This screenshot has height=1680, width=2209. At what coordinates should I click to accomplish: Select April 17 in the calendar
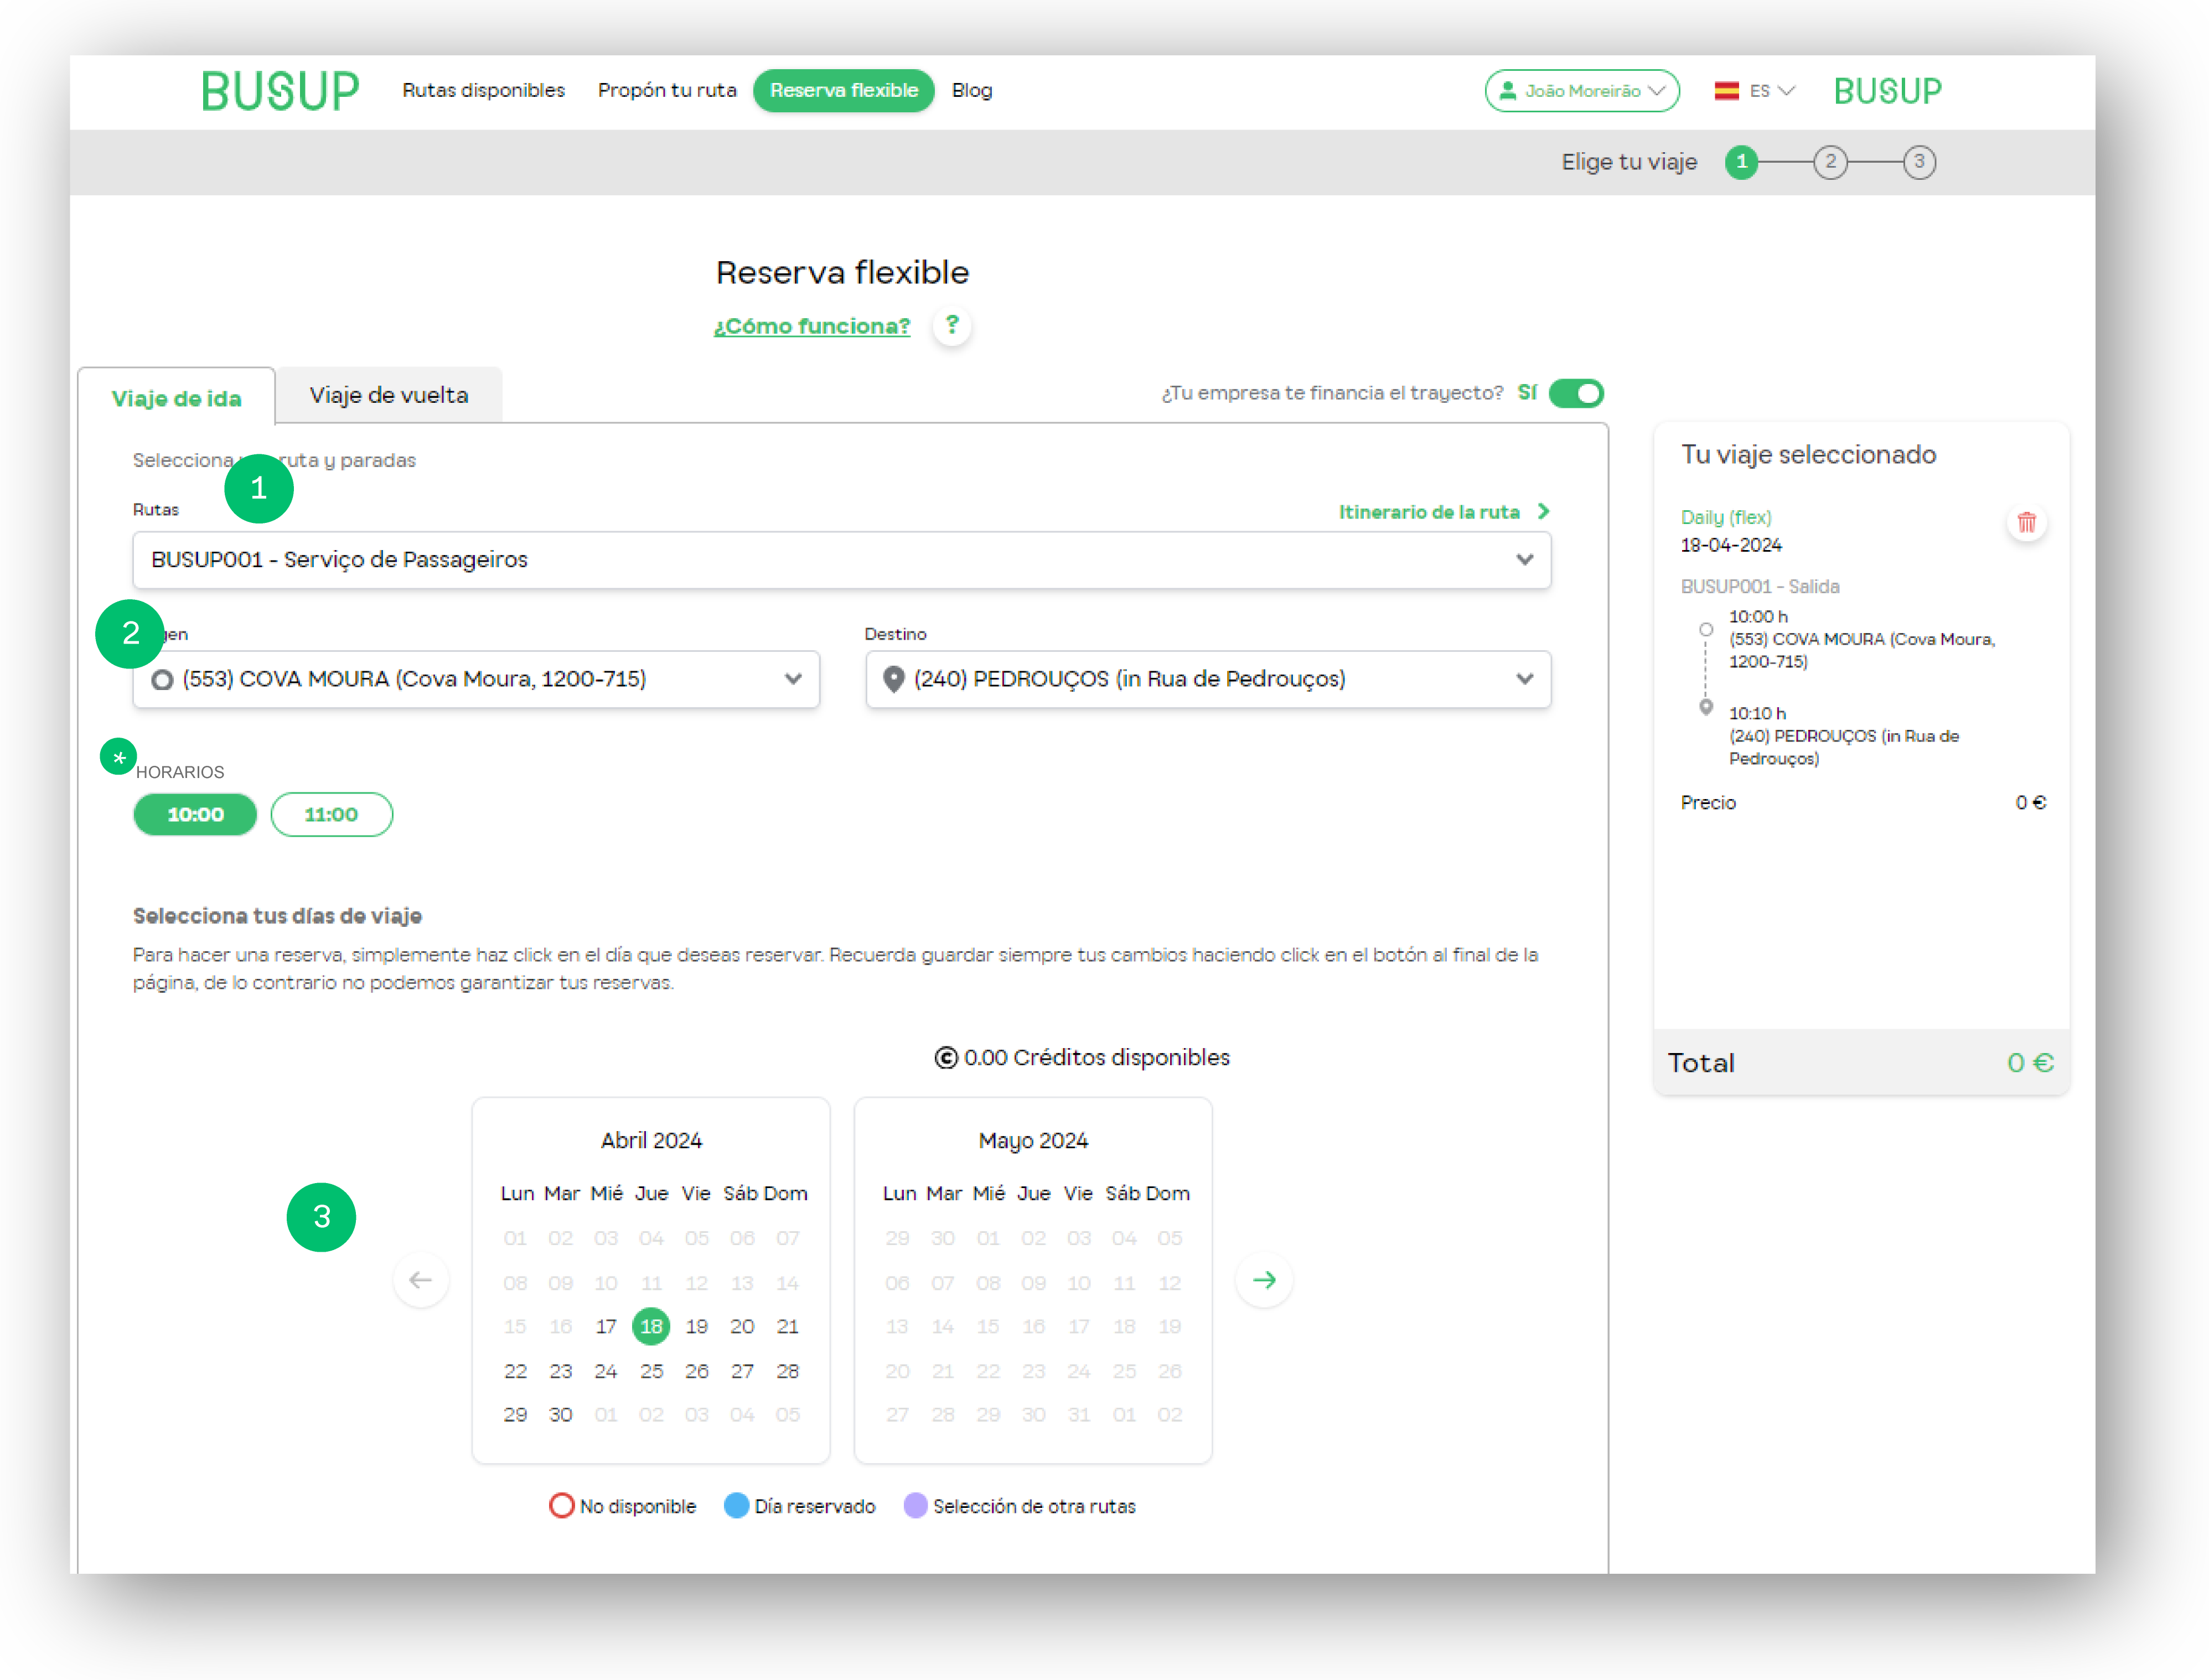click(x=605, y=1326)
